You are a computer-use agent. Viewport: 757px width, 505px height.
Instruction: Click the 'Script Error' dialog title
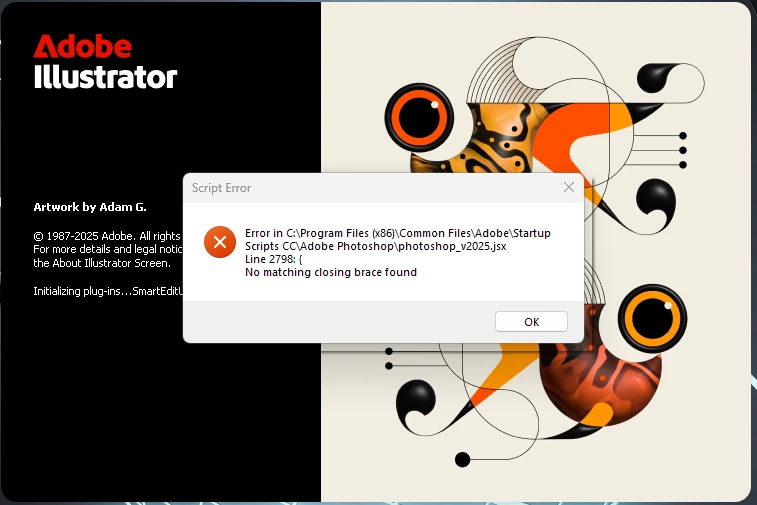(x=221, y=188)
